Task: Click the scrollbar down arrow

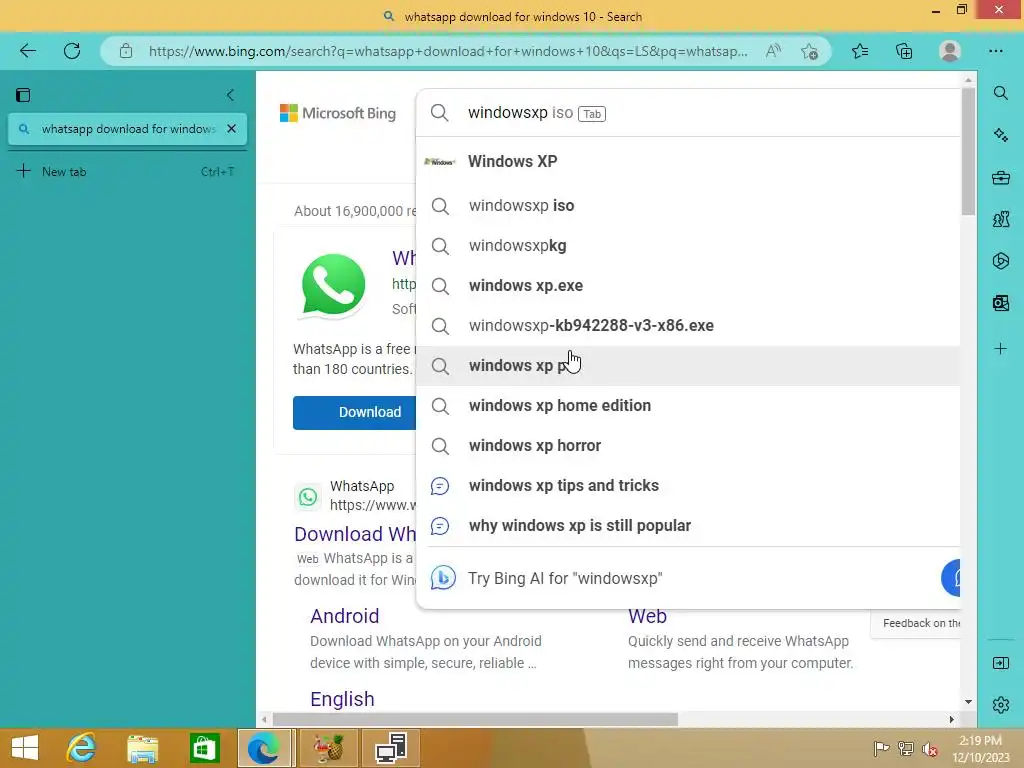Action: [x=968, y=701]
